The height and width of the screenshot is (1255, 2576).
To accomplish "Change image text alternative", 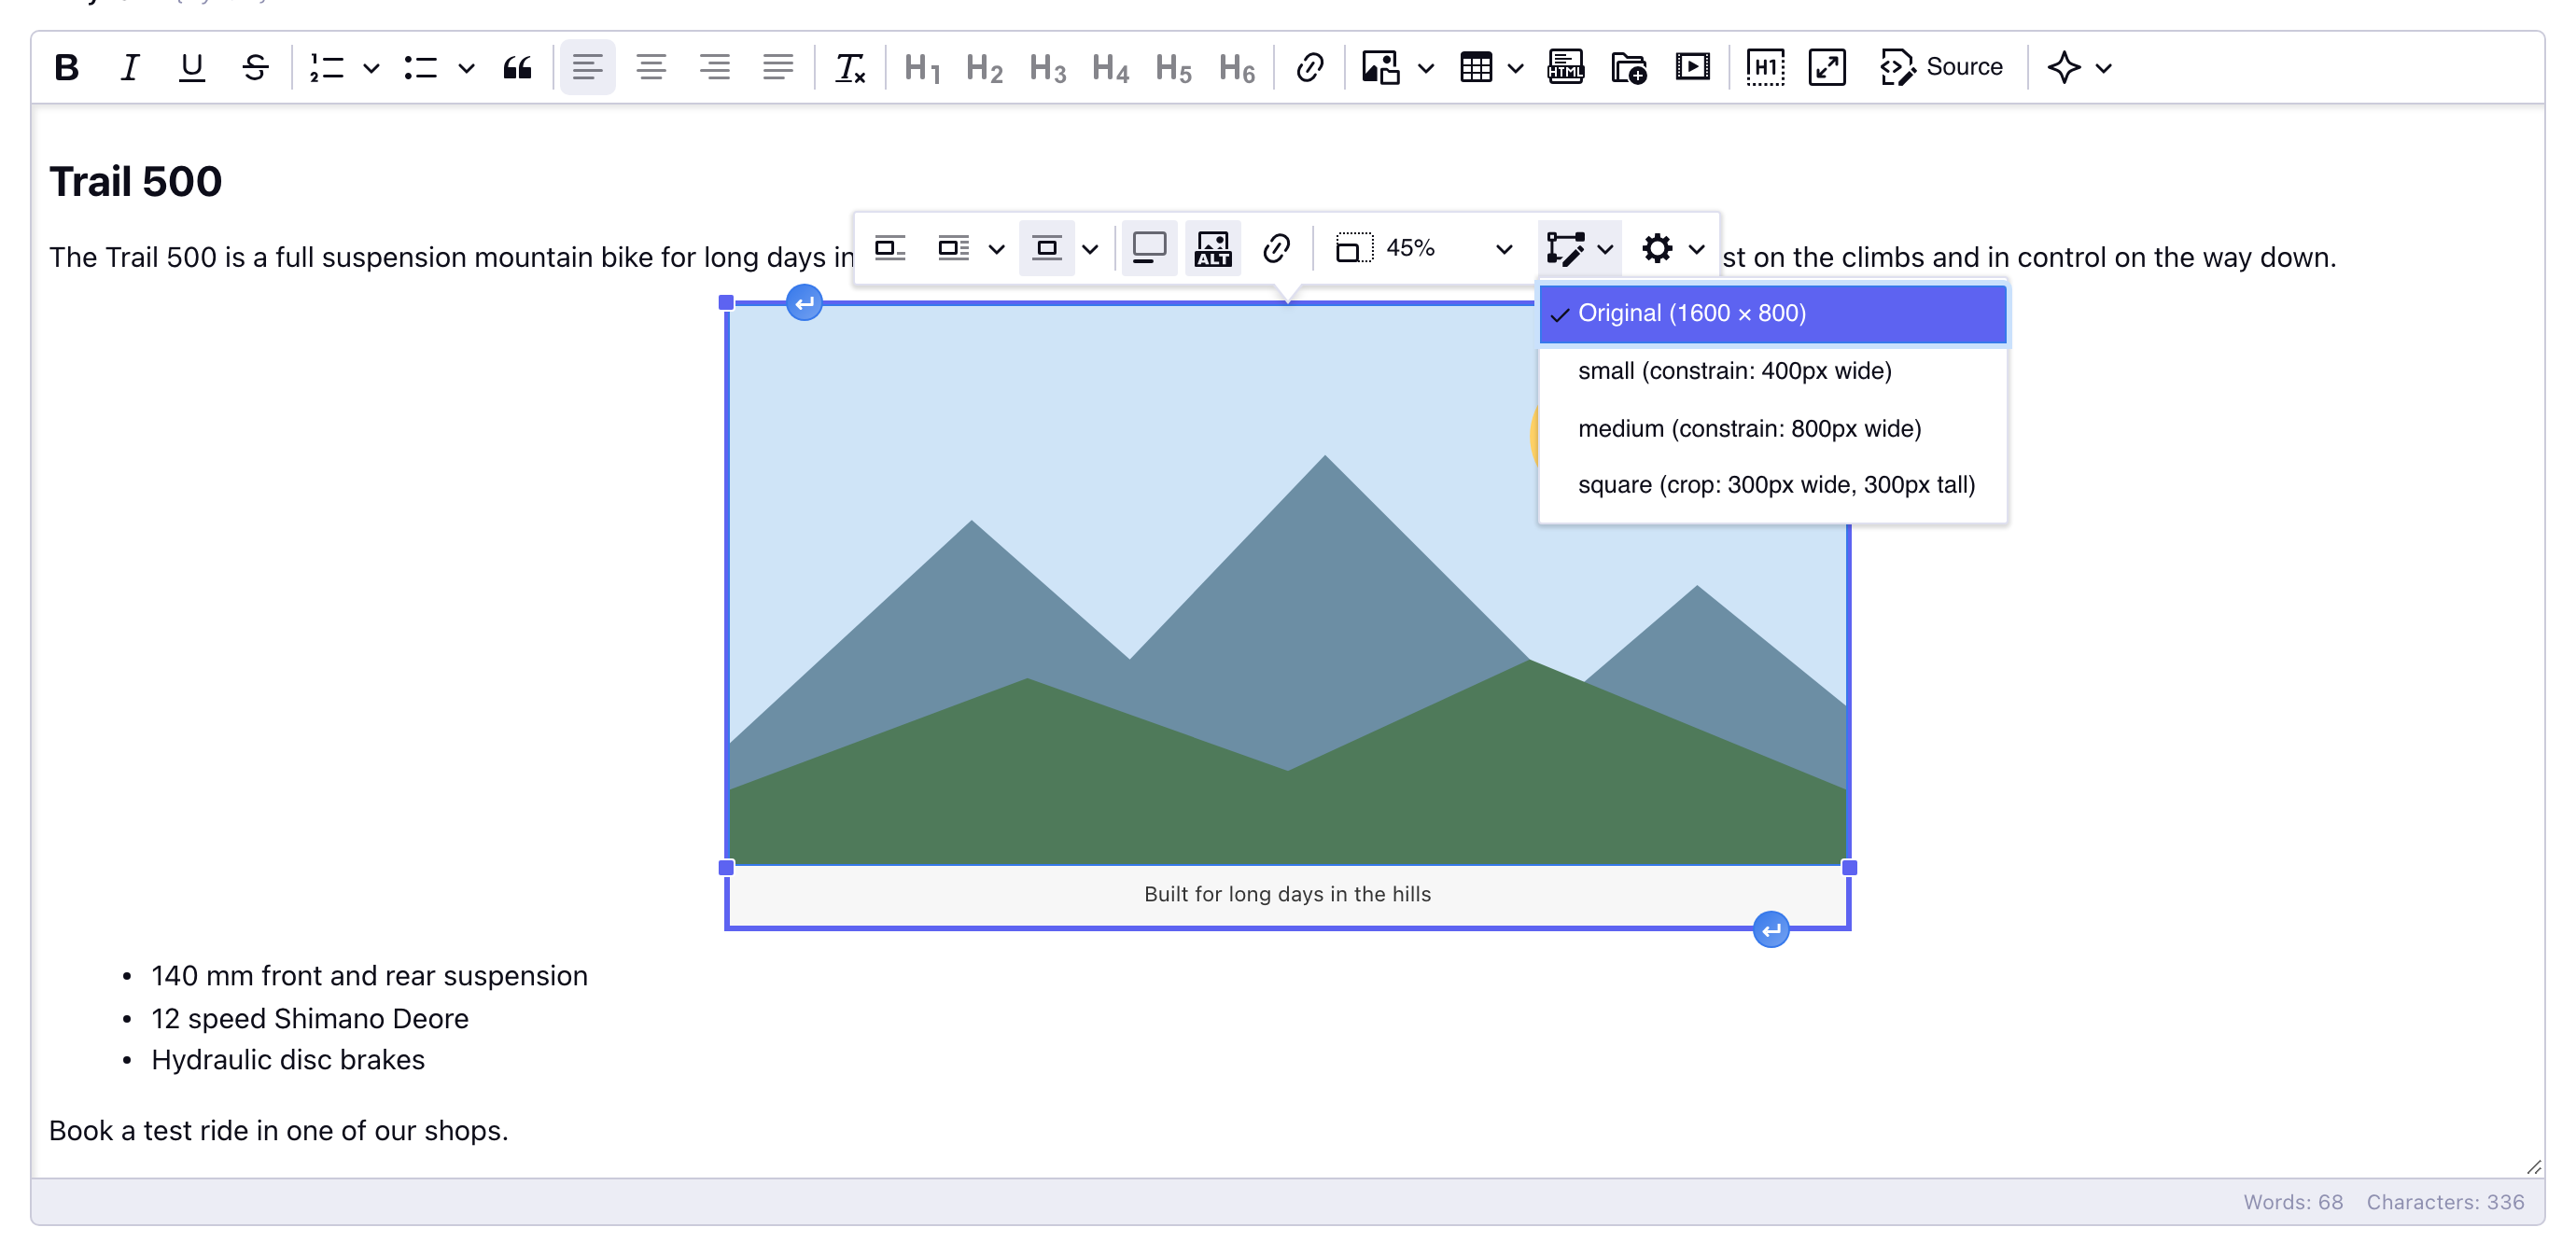I will (x=1213, y=248).
